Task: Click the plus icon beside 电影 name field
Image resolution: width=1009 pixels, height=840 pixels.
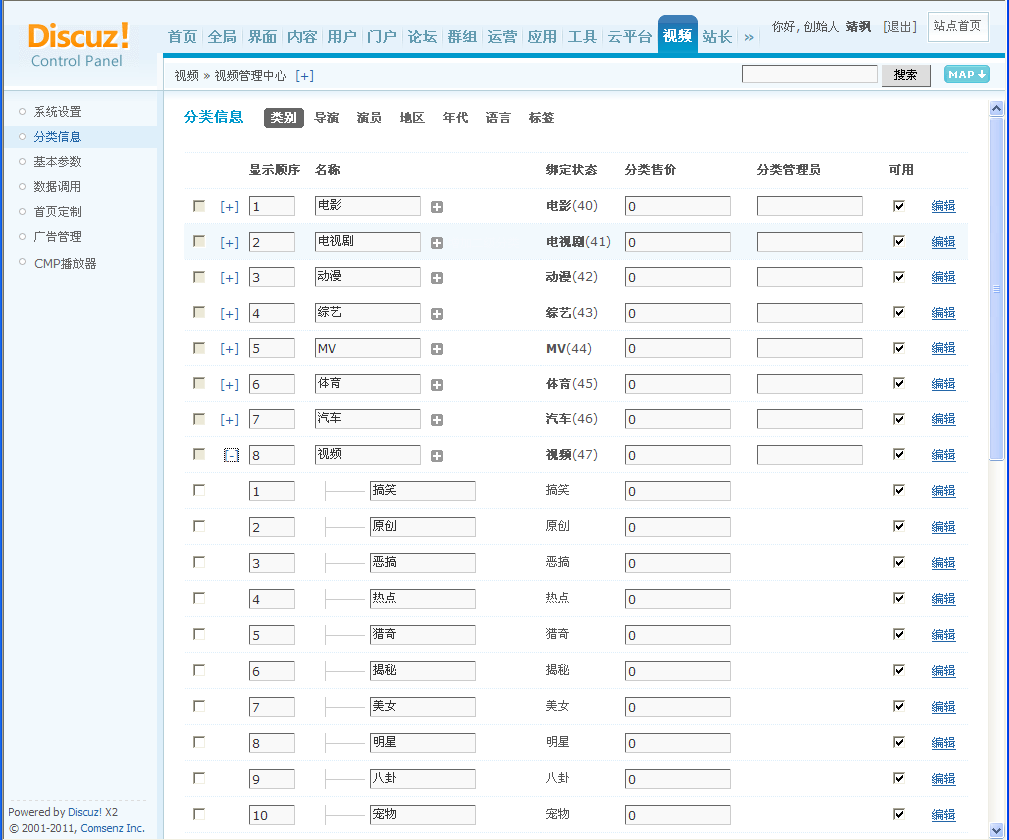Action: (437, 207)
